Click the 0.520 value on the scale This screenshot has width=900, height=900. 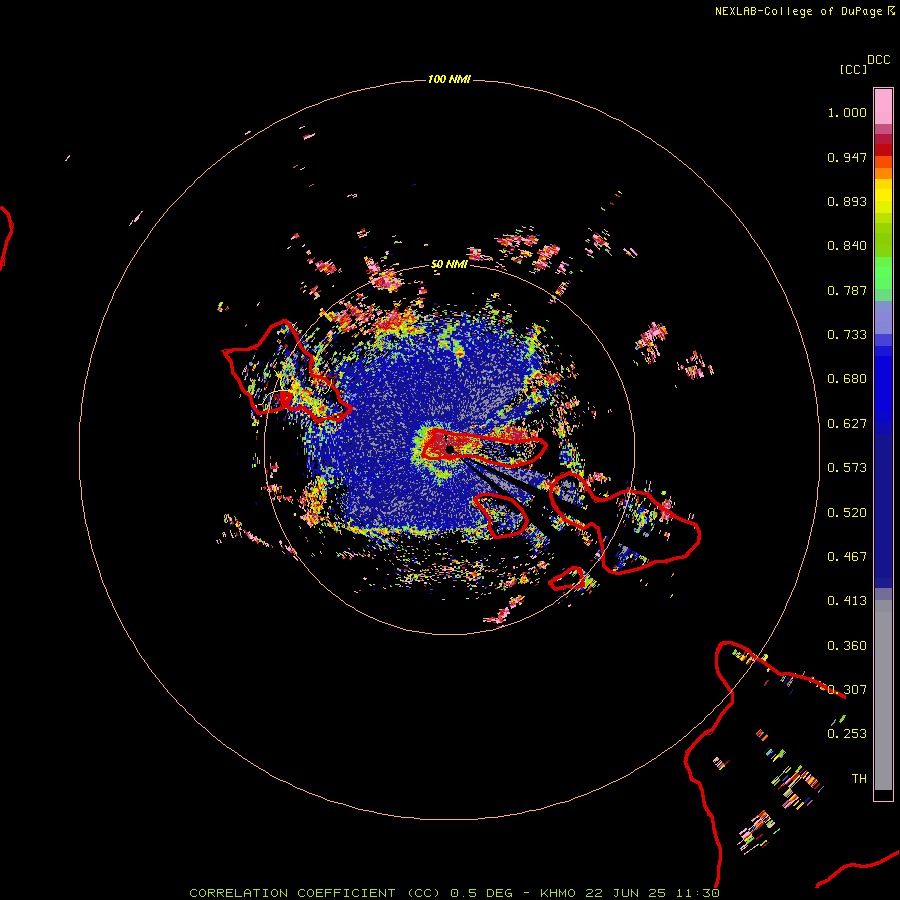pyautogui.click(x=847, y=513)
